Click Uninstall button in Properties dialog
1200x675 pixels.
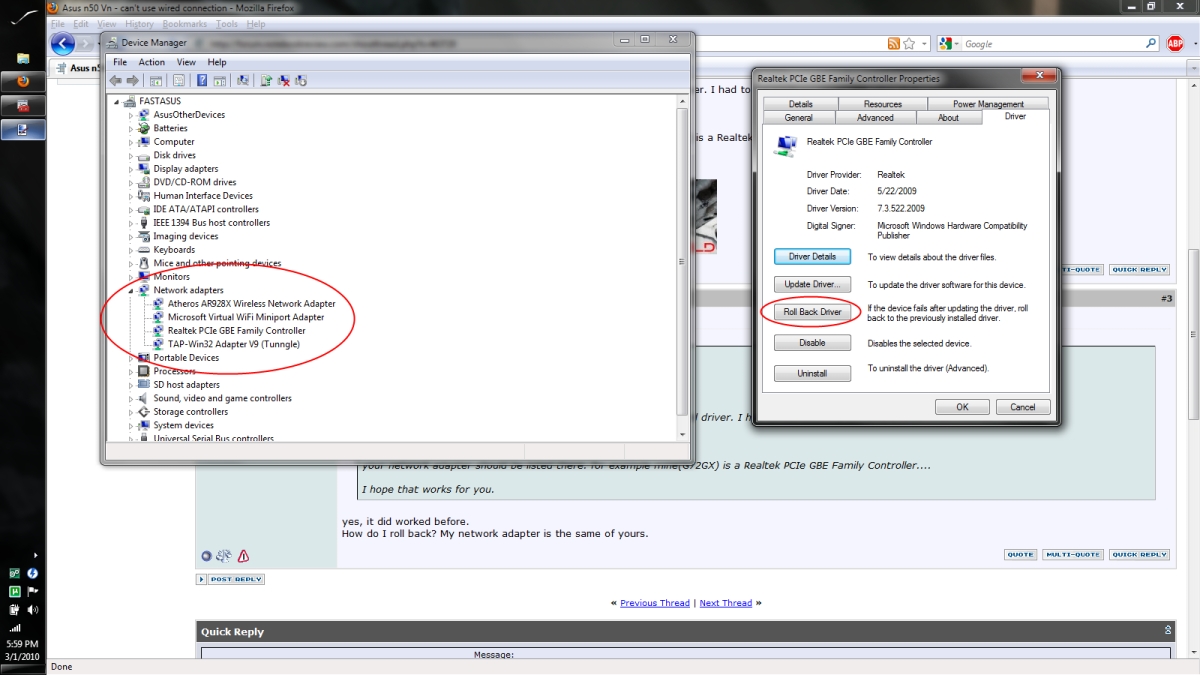(x=812, y=373)
